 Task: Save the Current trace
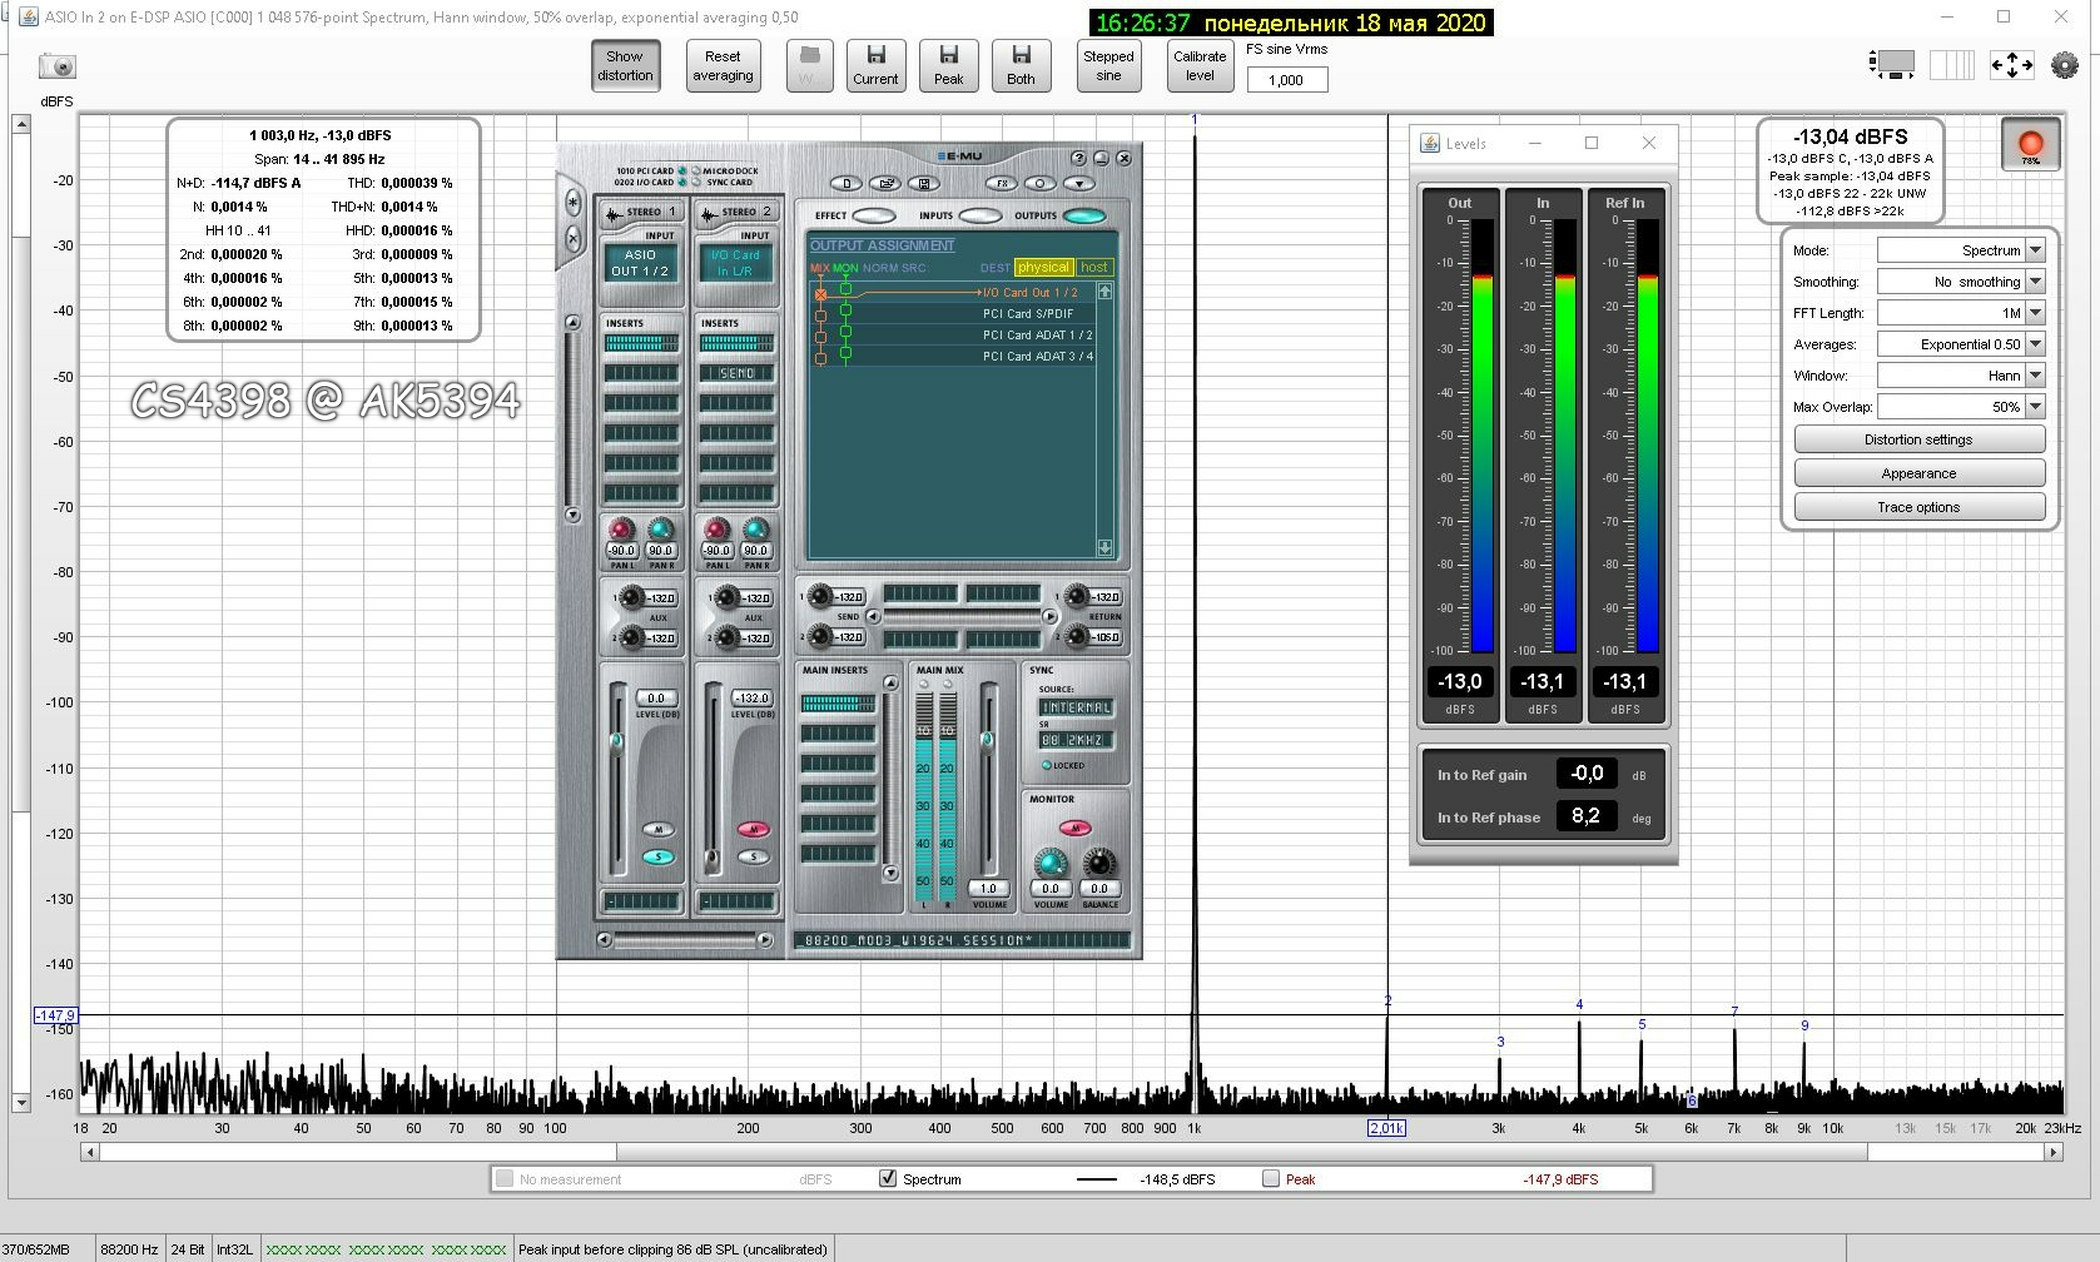[x=875, y=66]
